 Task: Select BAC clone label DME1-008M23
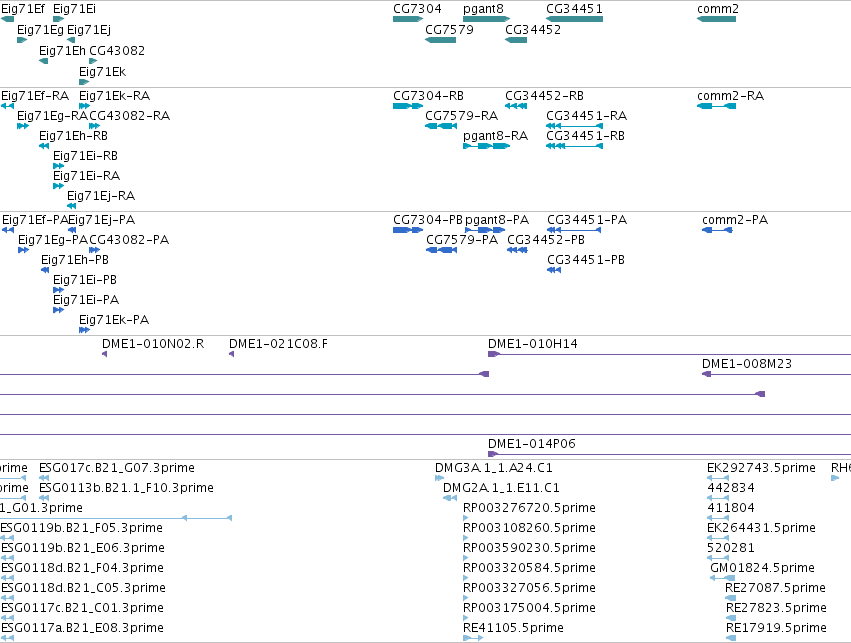pos(747,364)
